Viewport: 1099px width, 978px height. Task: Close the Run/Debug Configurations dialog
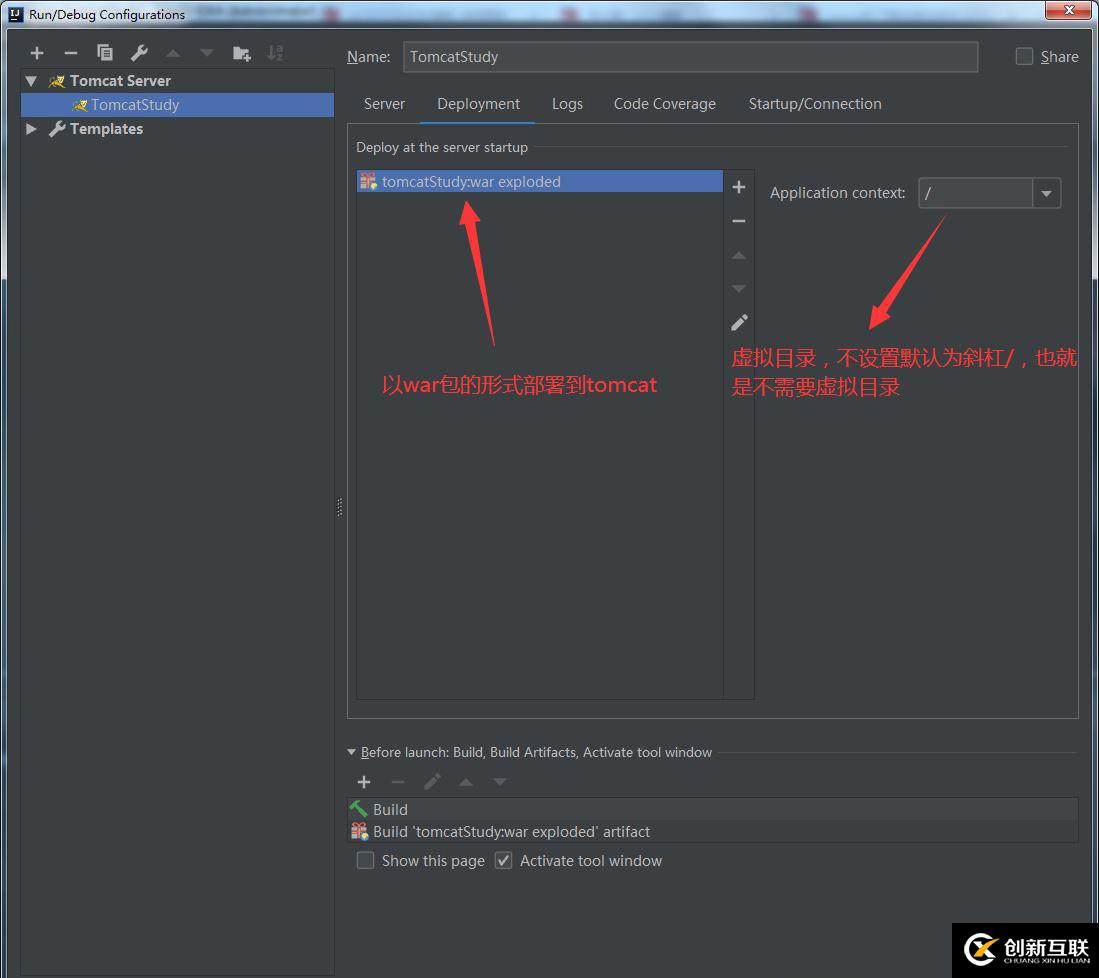pos(1068,10)
